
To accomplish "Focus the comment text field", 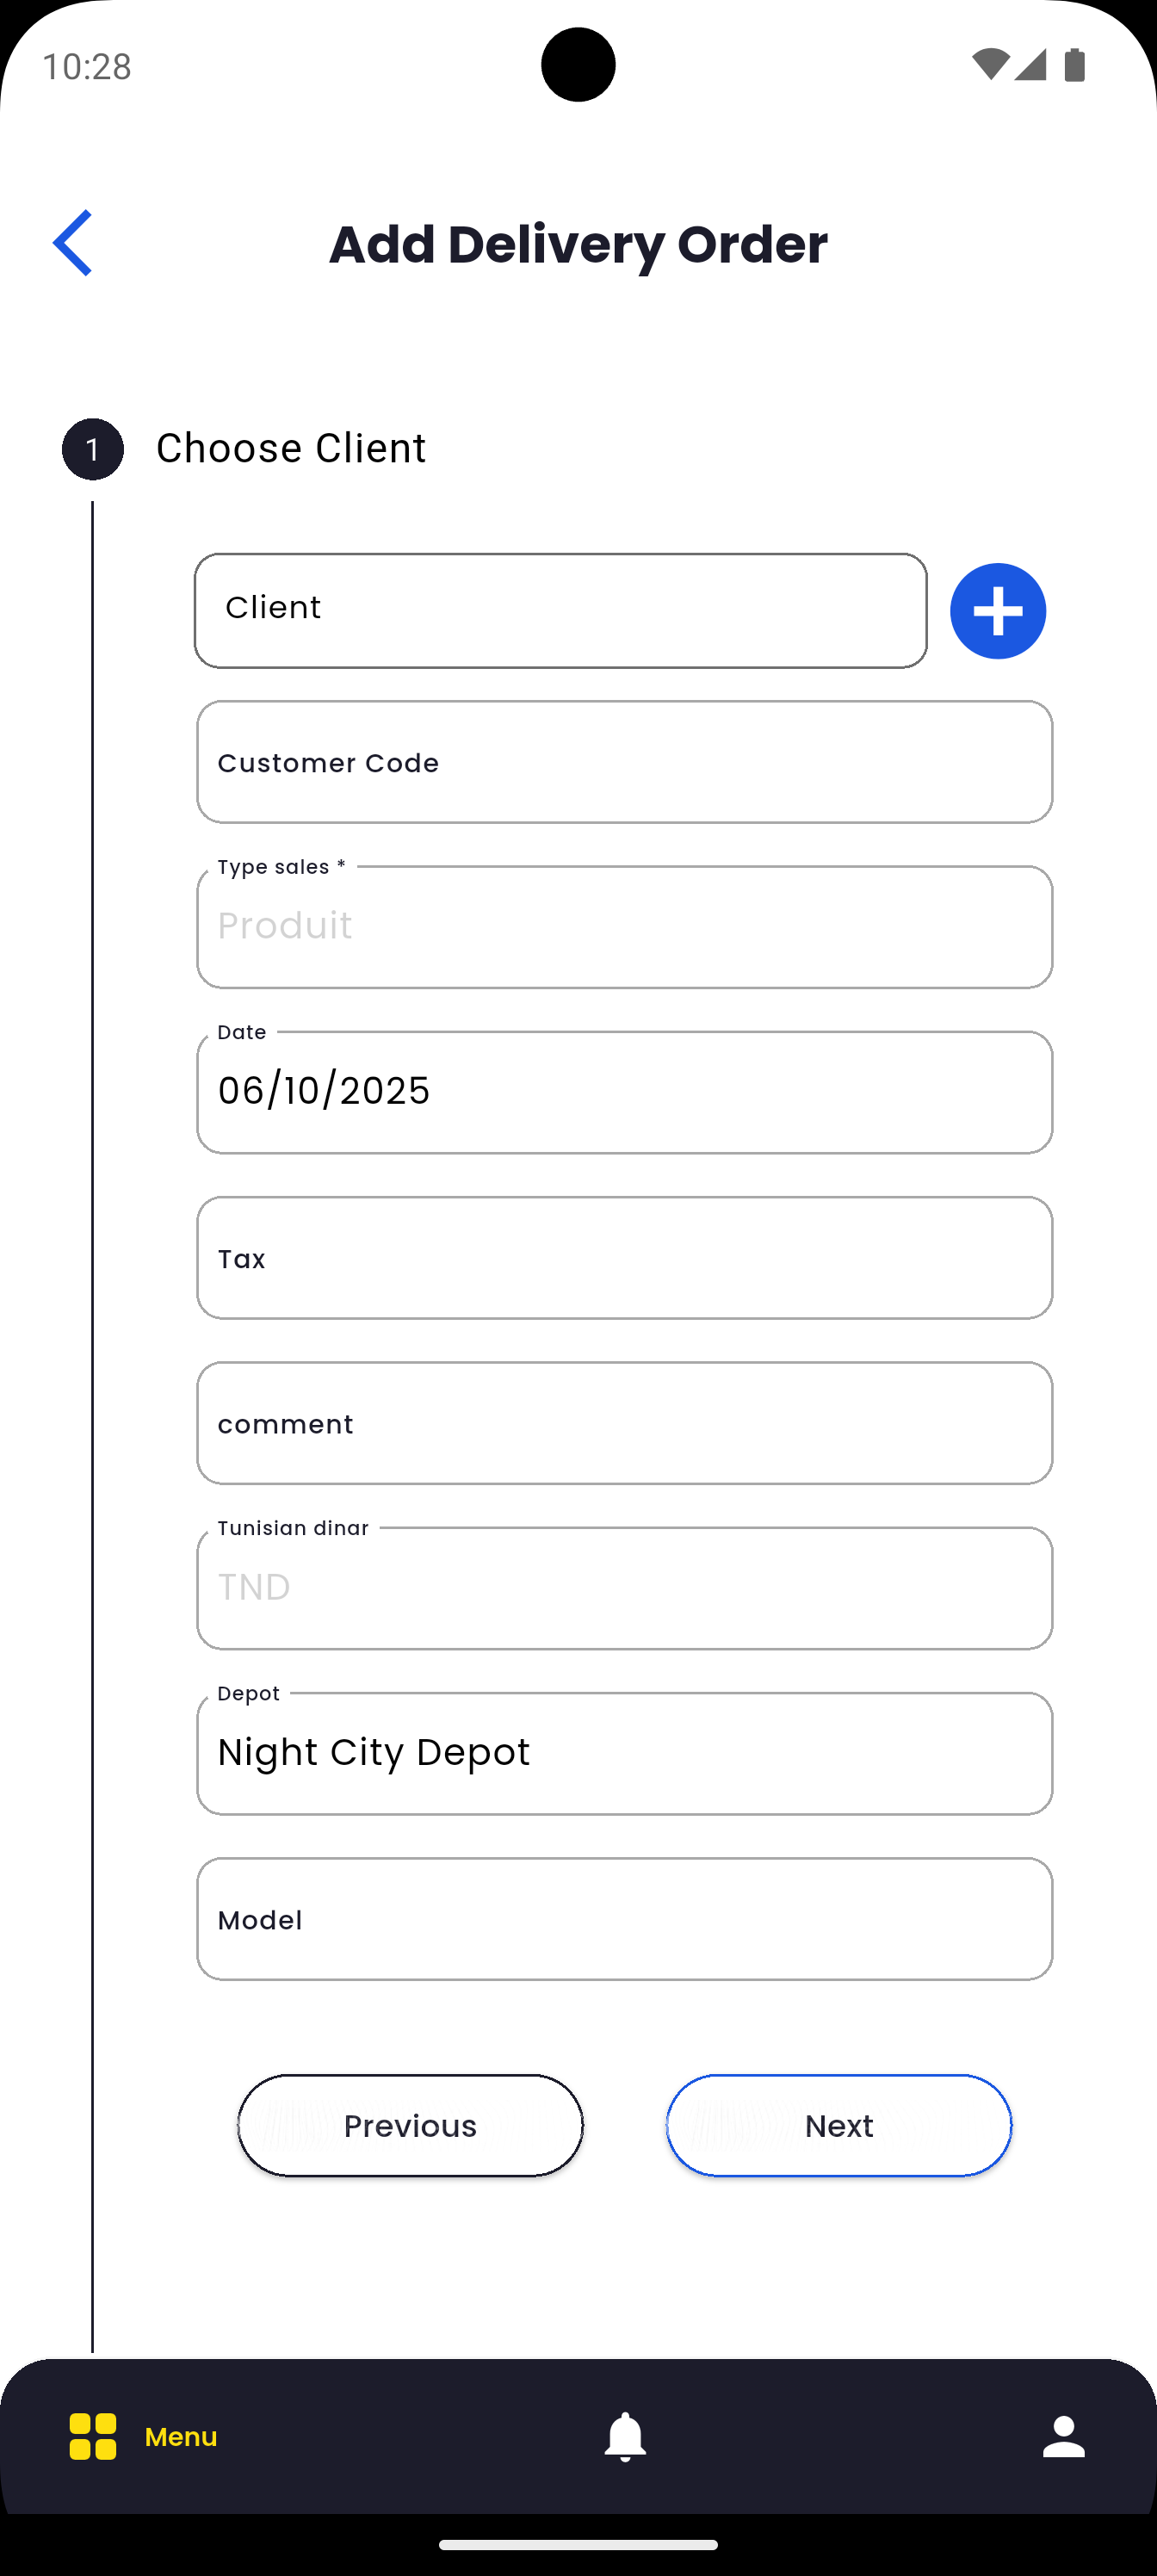I will click(624, 1423).
